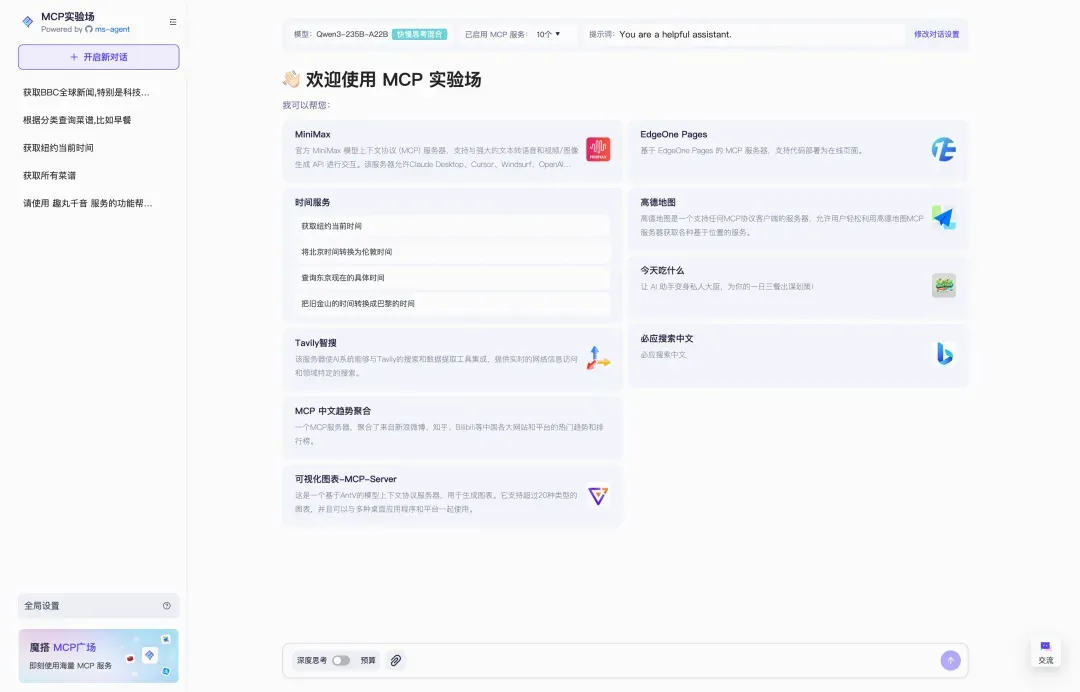The height and width of the screenshot is (692, 1080).
Task: Click the Tavily智搜 arrows logo icon
Action: 598,358
